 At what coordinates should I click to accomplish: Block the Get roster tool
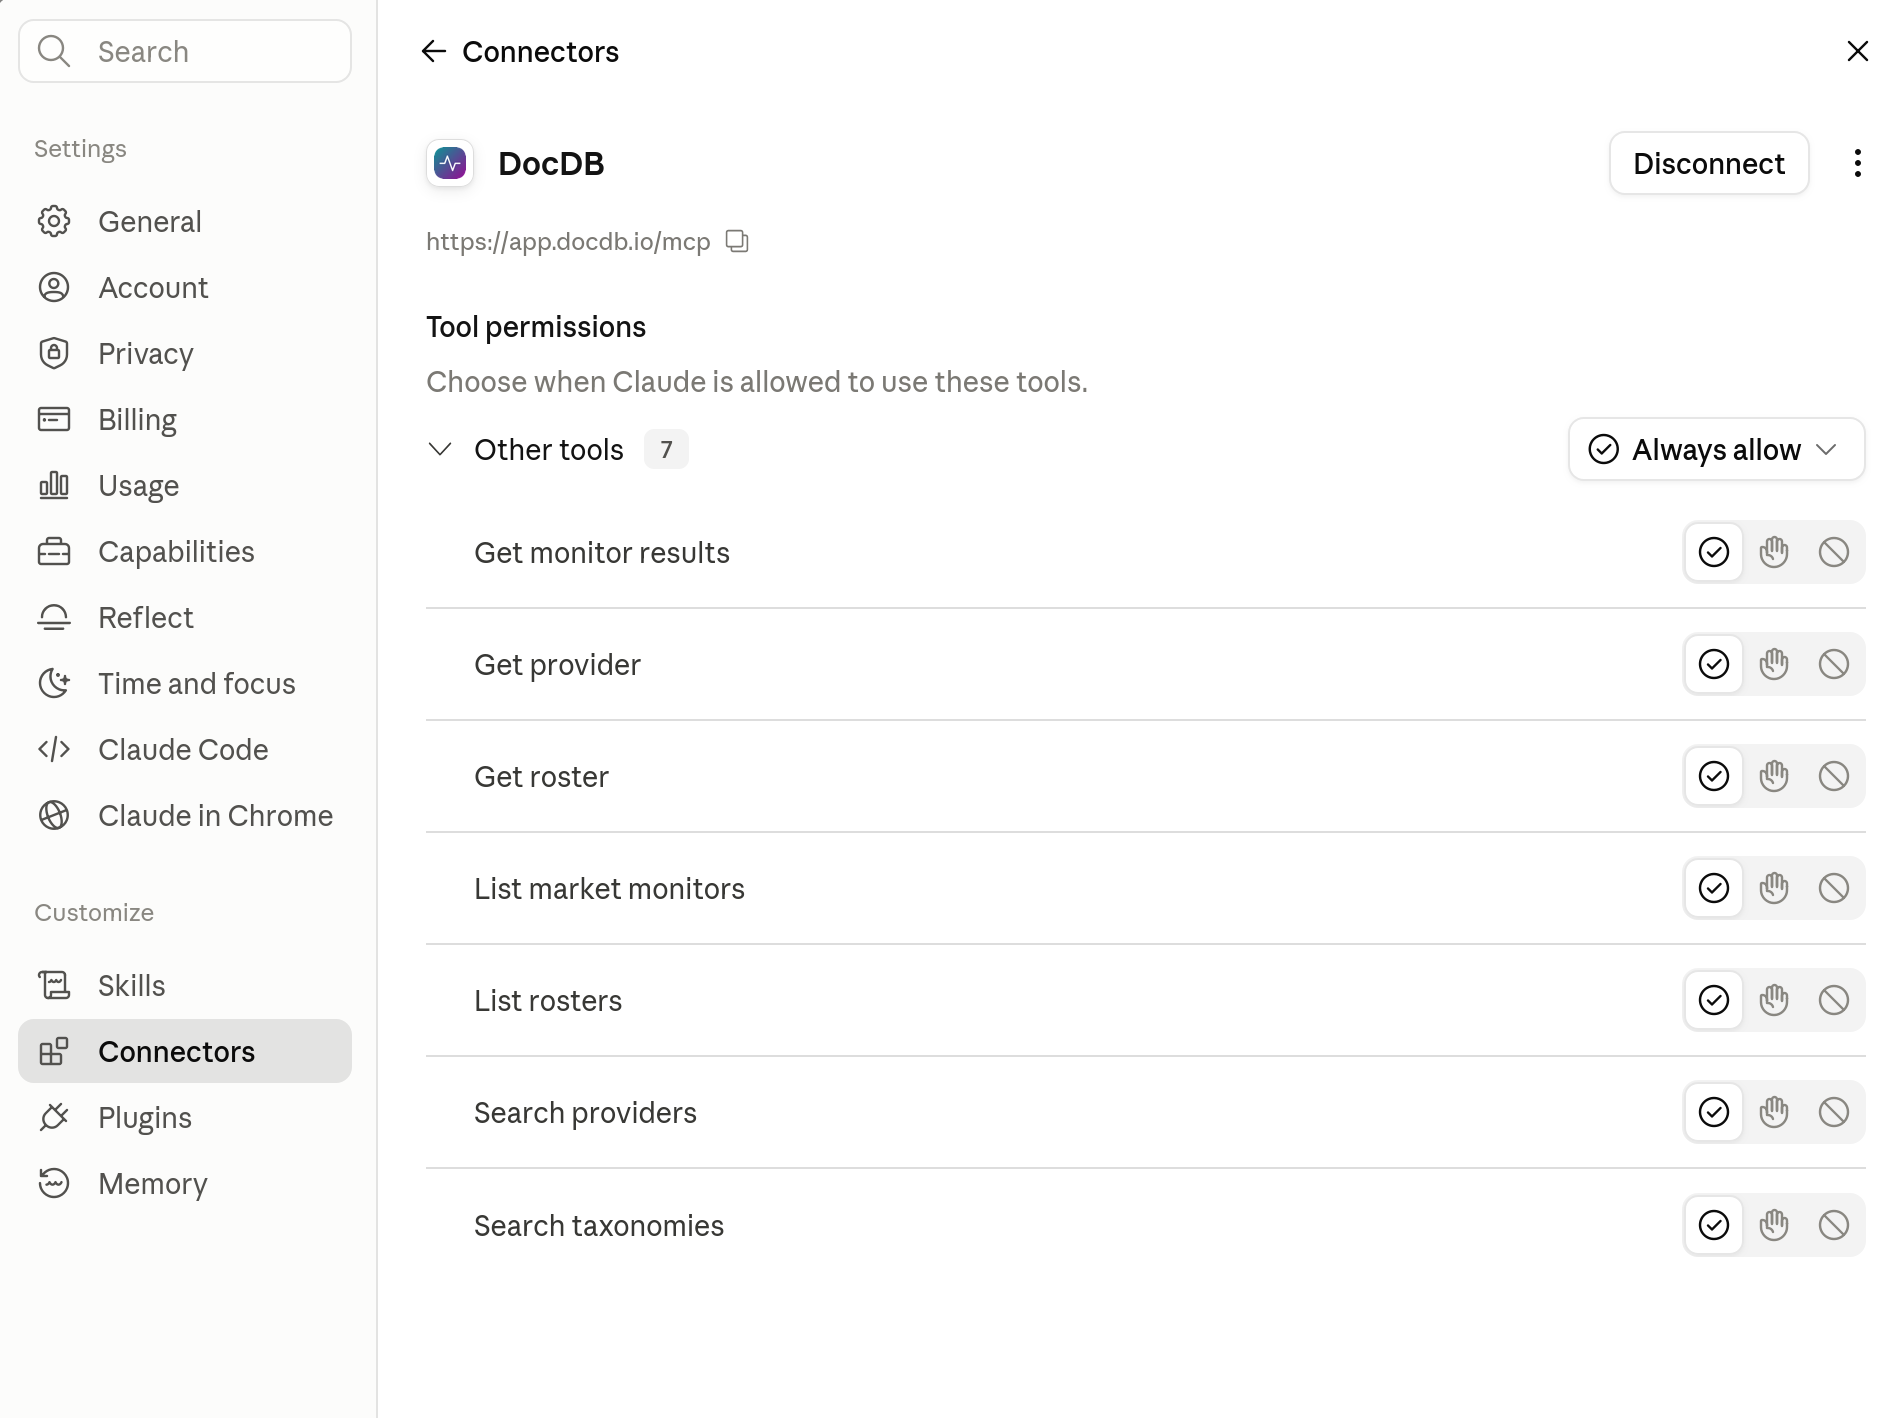[x=1834, y=776]
